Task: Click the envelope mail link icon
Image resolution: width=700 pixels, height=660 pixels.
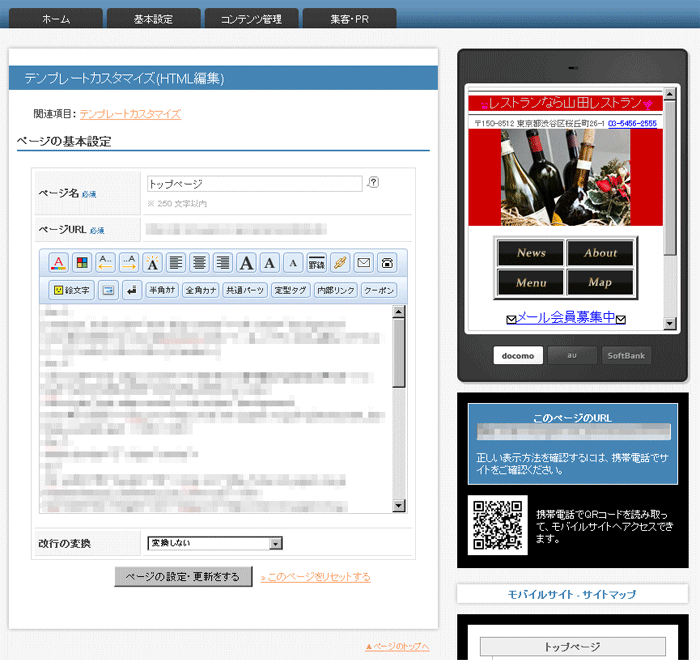Action: point(363,263)
